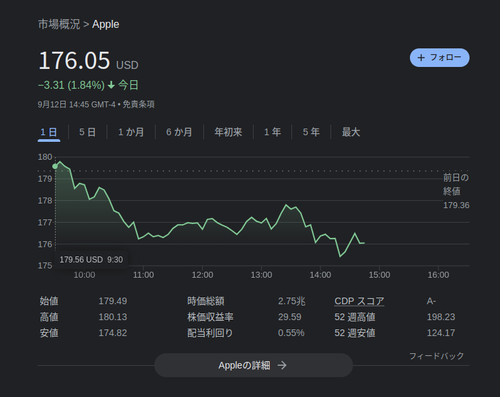Open the CDP スコア link
The width and height of the screenshot is (500, 397).
point(359,301)
